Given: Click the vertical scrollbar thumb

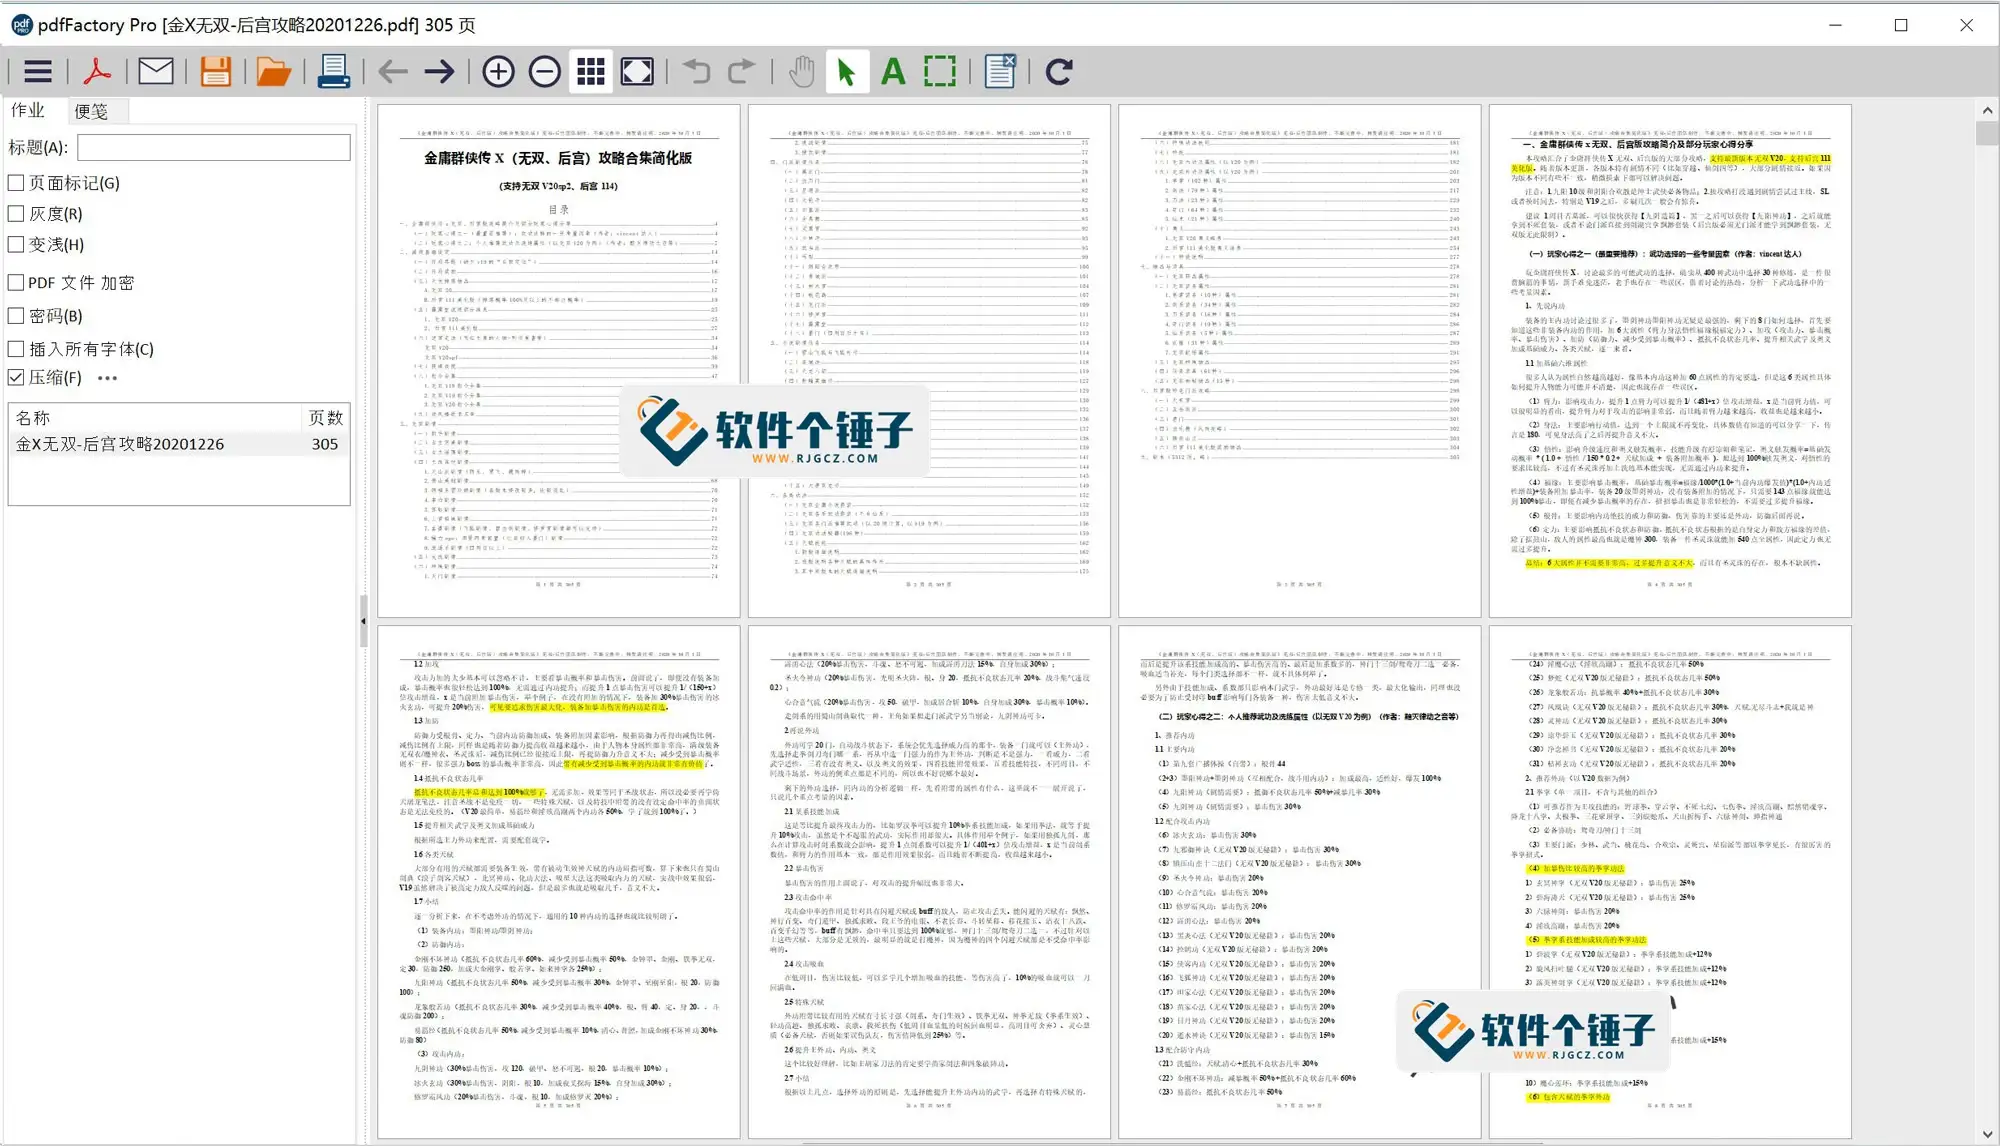Looking at the screenshot, I should click(1987, 134).
